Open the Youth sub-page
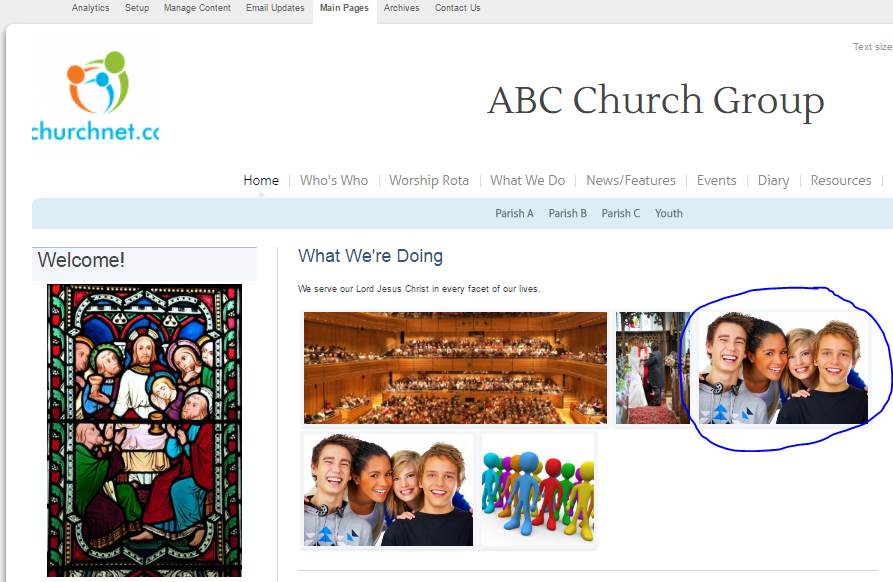Viewport: 893px width, 582px height. click(x=668, y=213)
